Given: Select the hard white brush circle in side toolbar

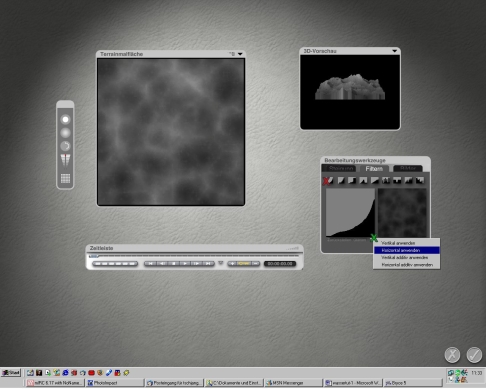Looking at the screenshot, I should pyautogui.click(x=65, y=119).
